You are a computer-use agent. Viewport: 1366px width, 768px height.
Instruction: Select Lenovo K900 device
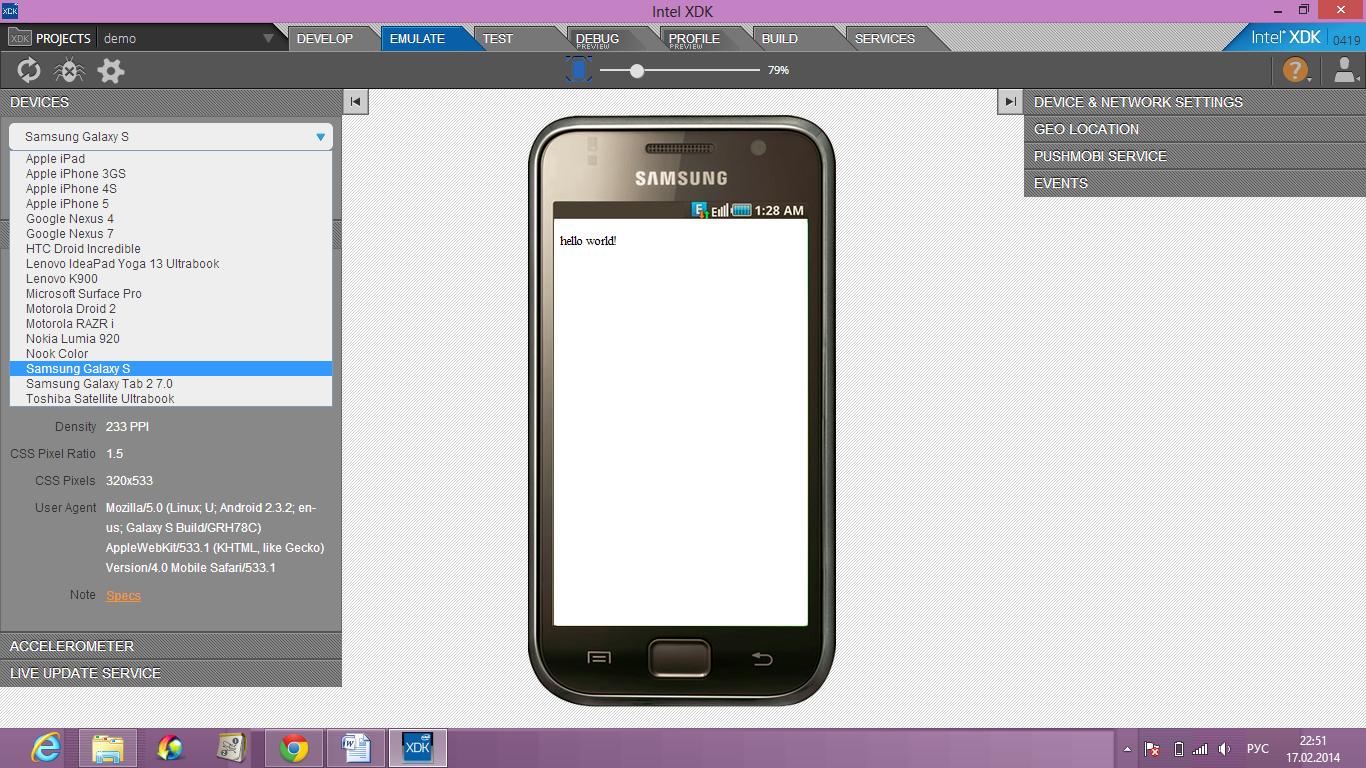click(171, 279)
